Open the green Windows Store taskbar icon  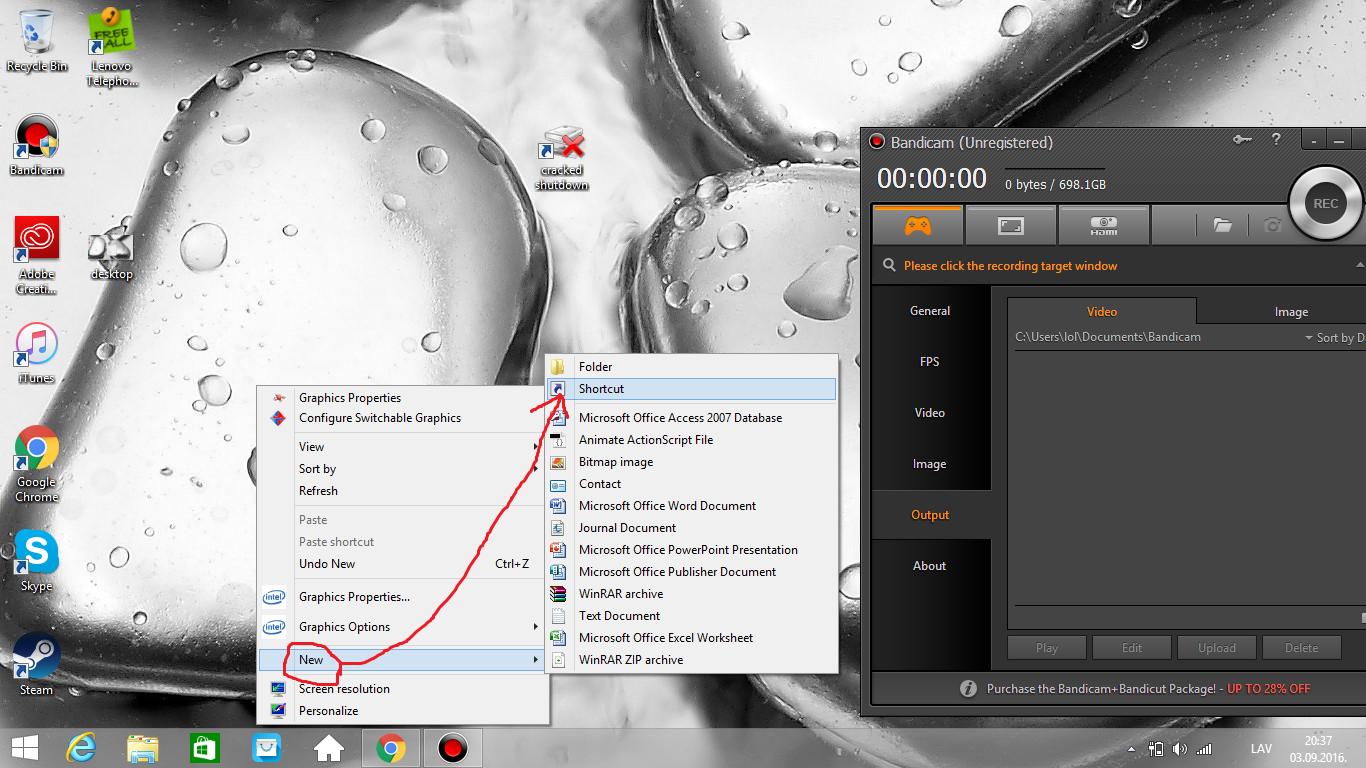coord(205,747)
